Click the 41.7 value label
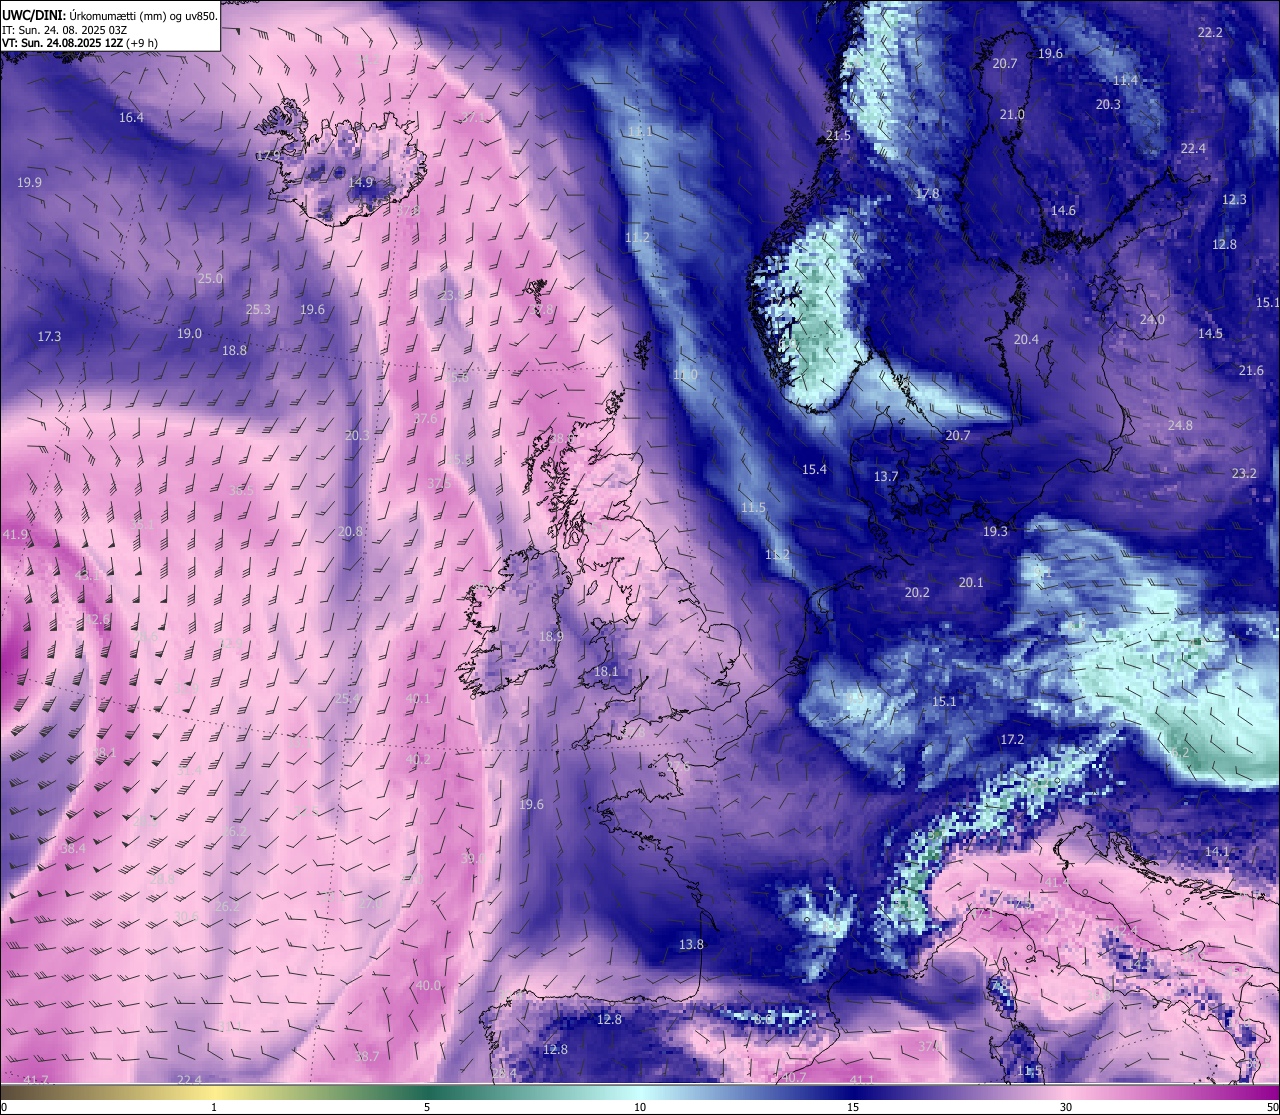Screen dimensions: 1280x1115 35,1080
